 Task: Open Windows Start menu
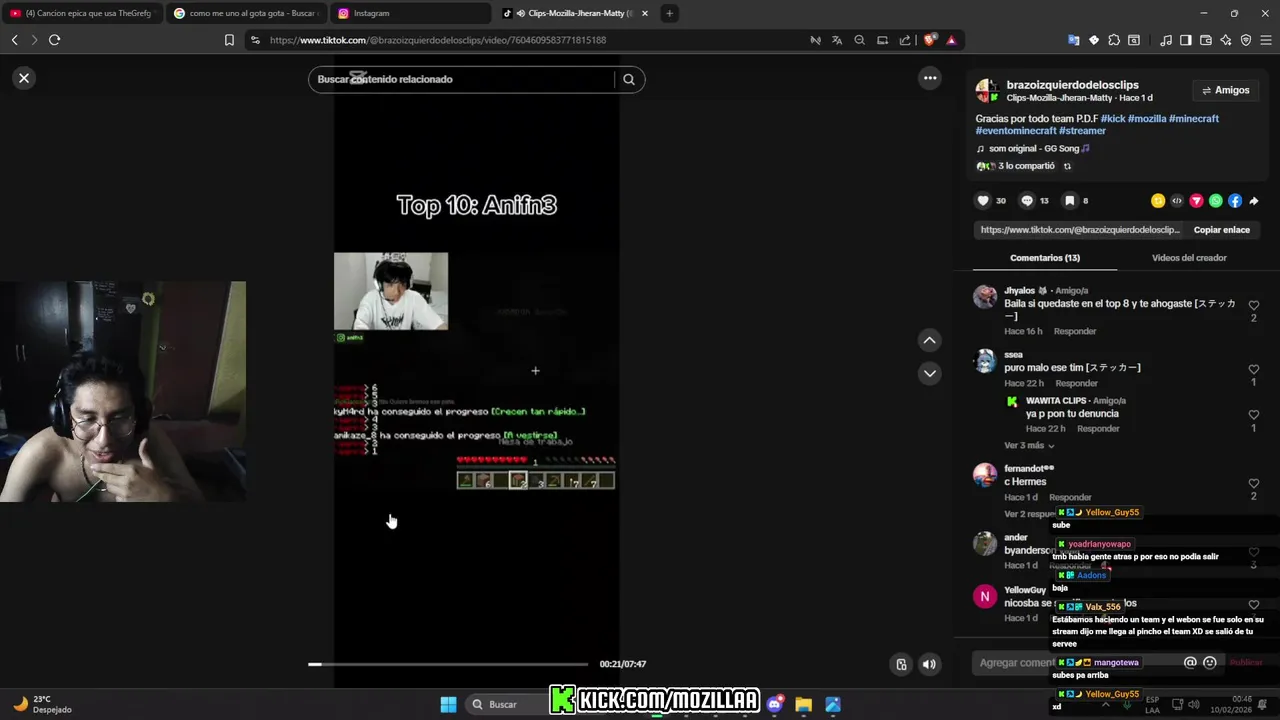pyautogui.click(x=448, y=704)
